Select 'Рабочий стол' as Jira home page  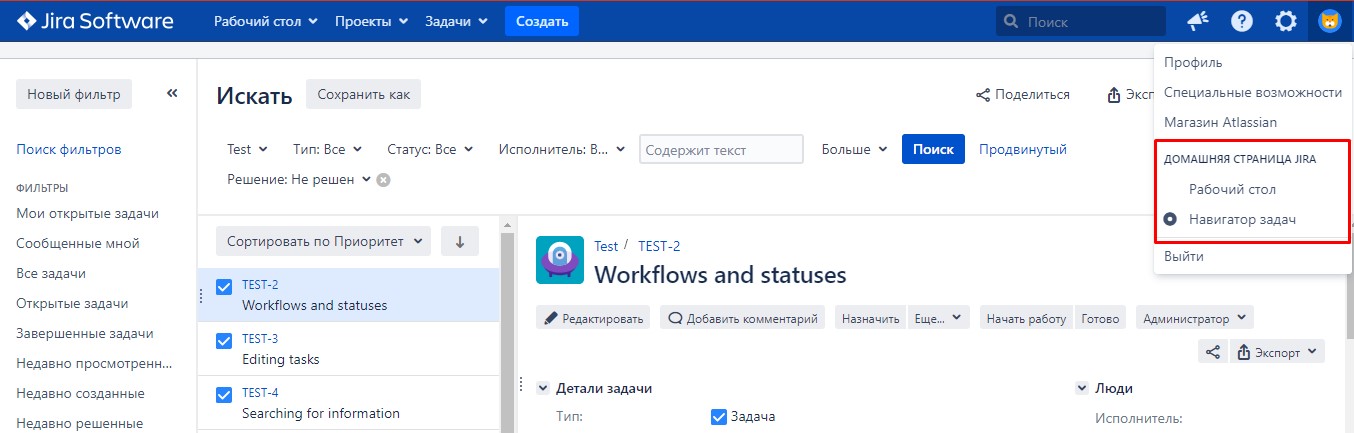click(1232, 189)
